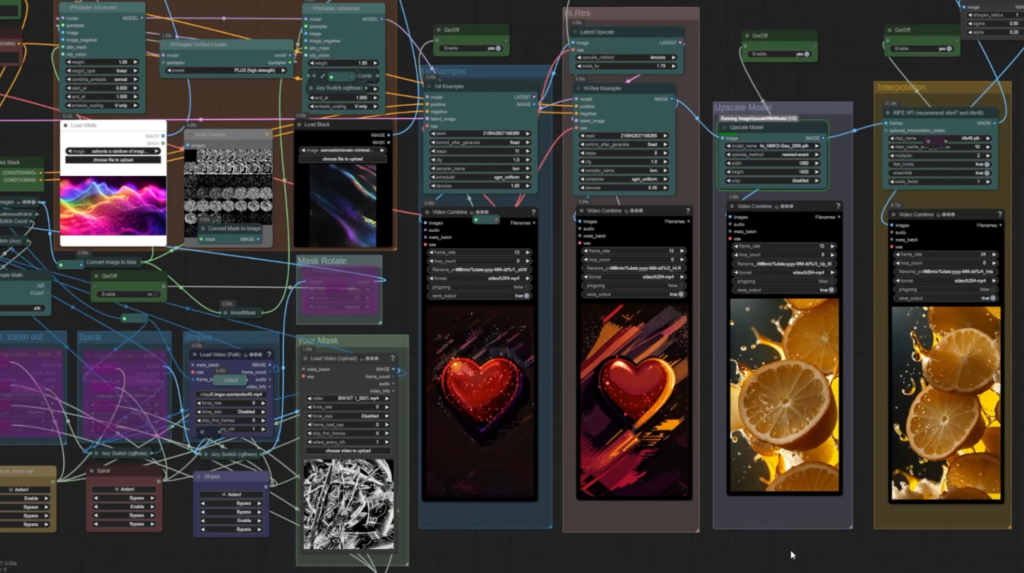Open help icon on 1st Video Combine node
1024x573 pixels.
pos(534,212)
